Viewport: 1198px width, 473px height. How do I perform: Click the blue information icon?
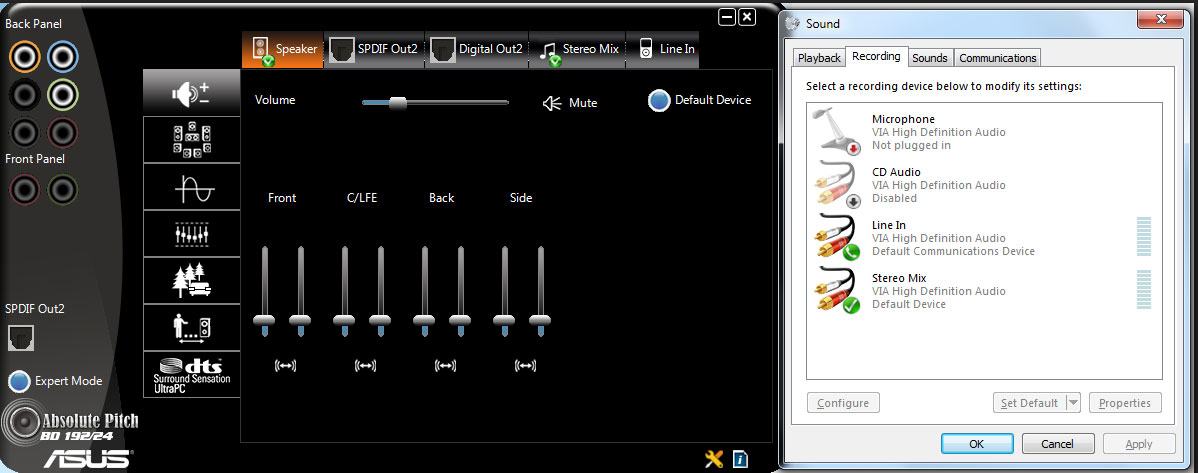click(740, 458)
